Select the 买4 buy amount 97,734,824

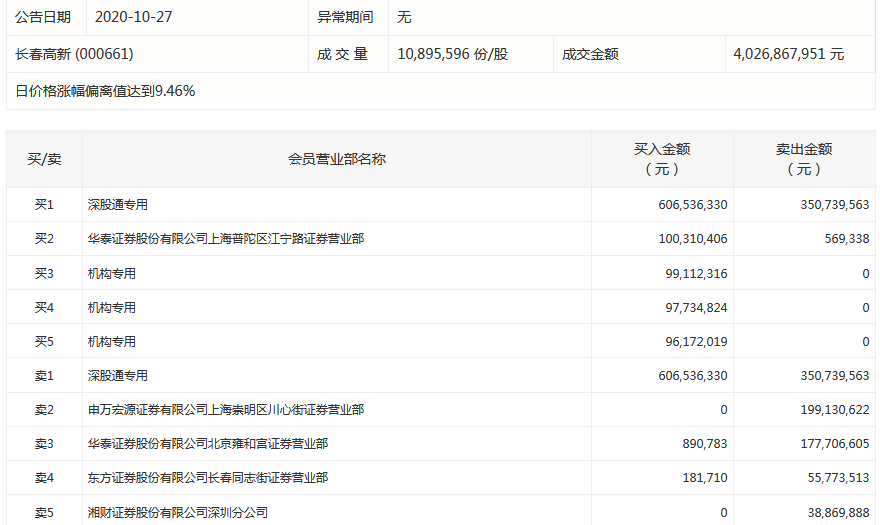[x=694, y=307]
